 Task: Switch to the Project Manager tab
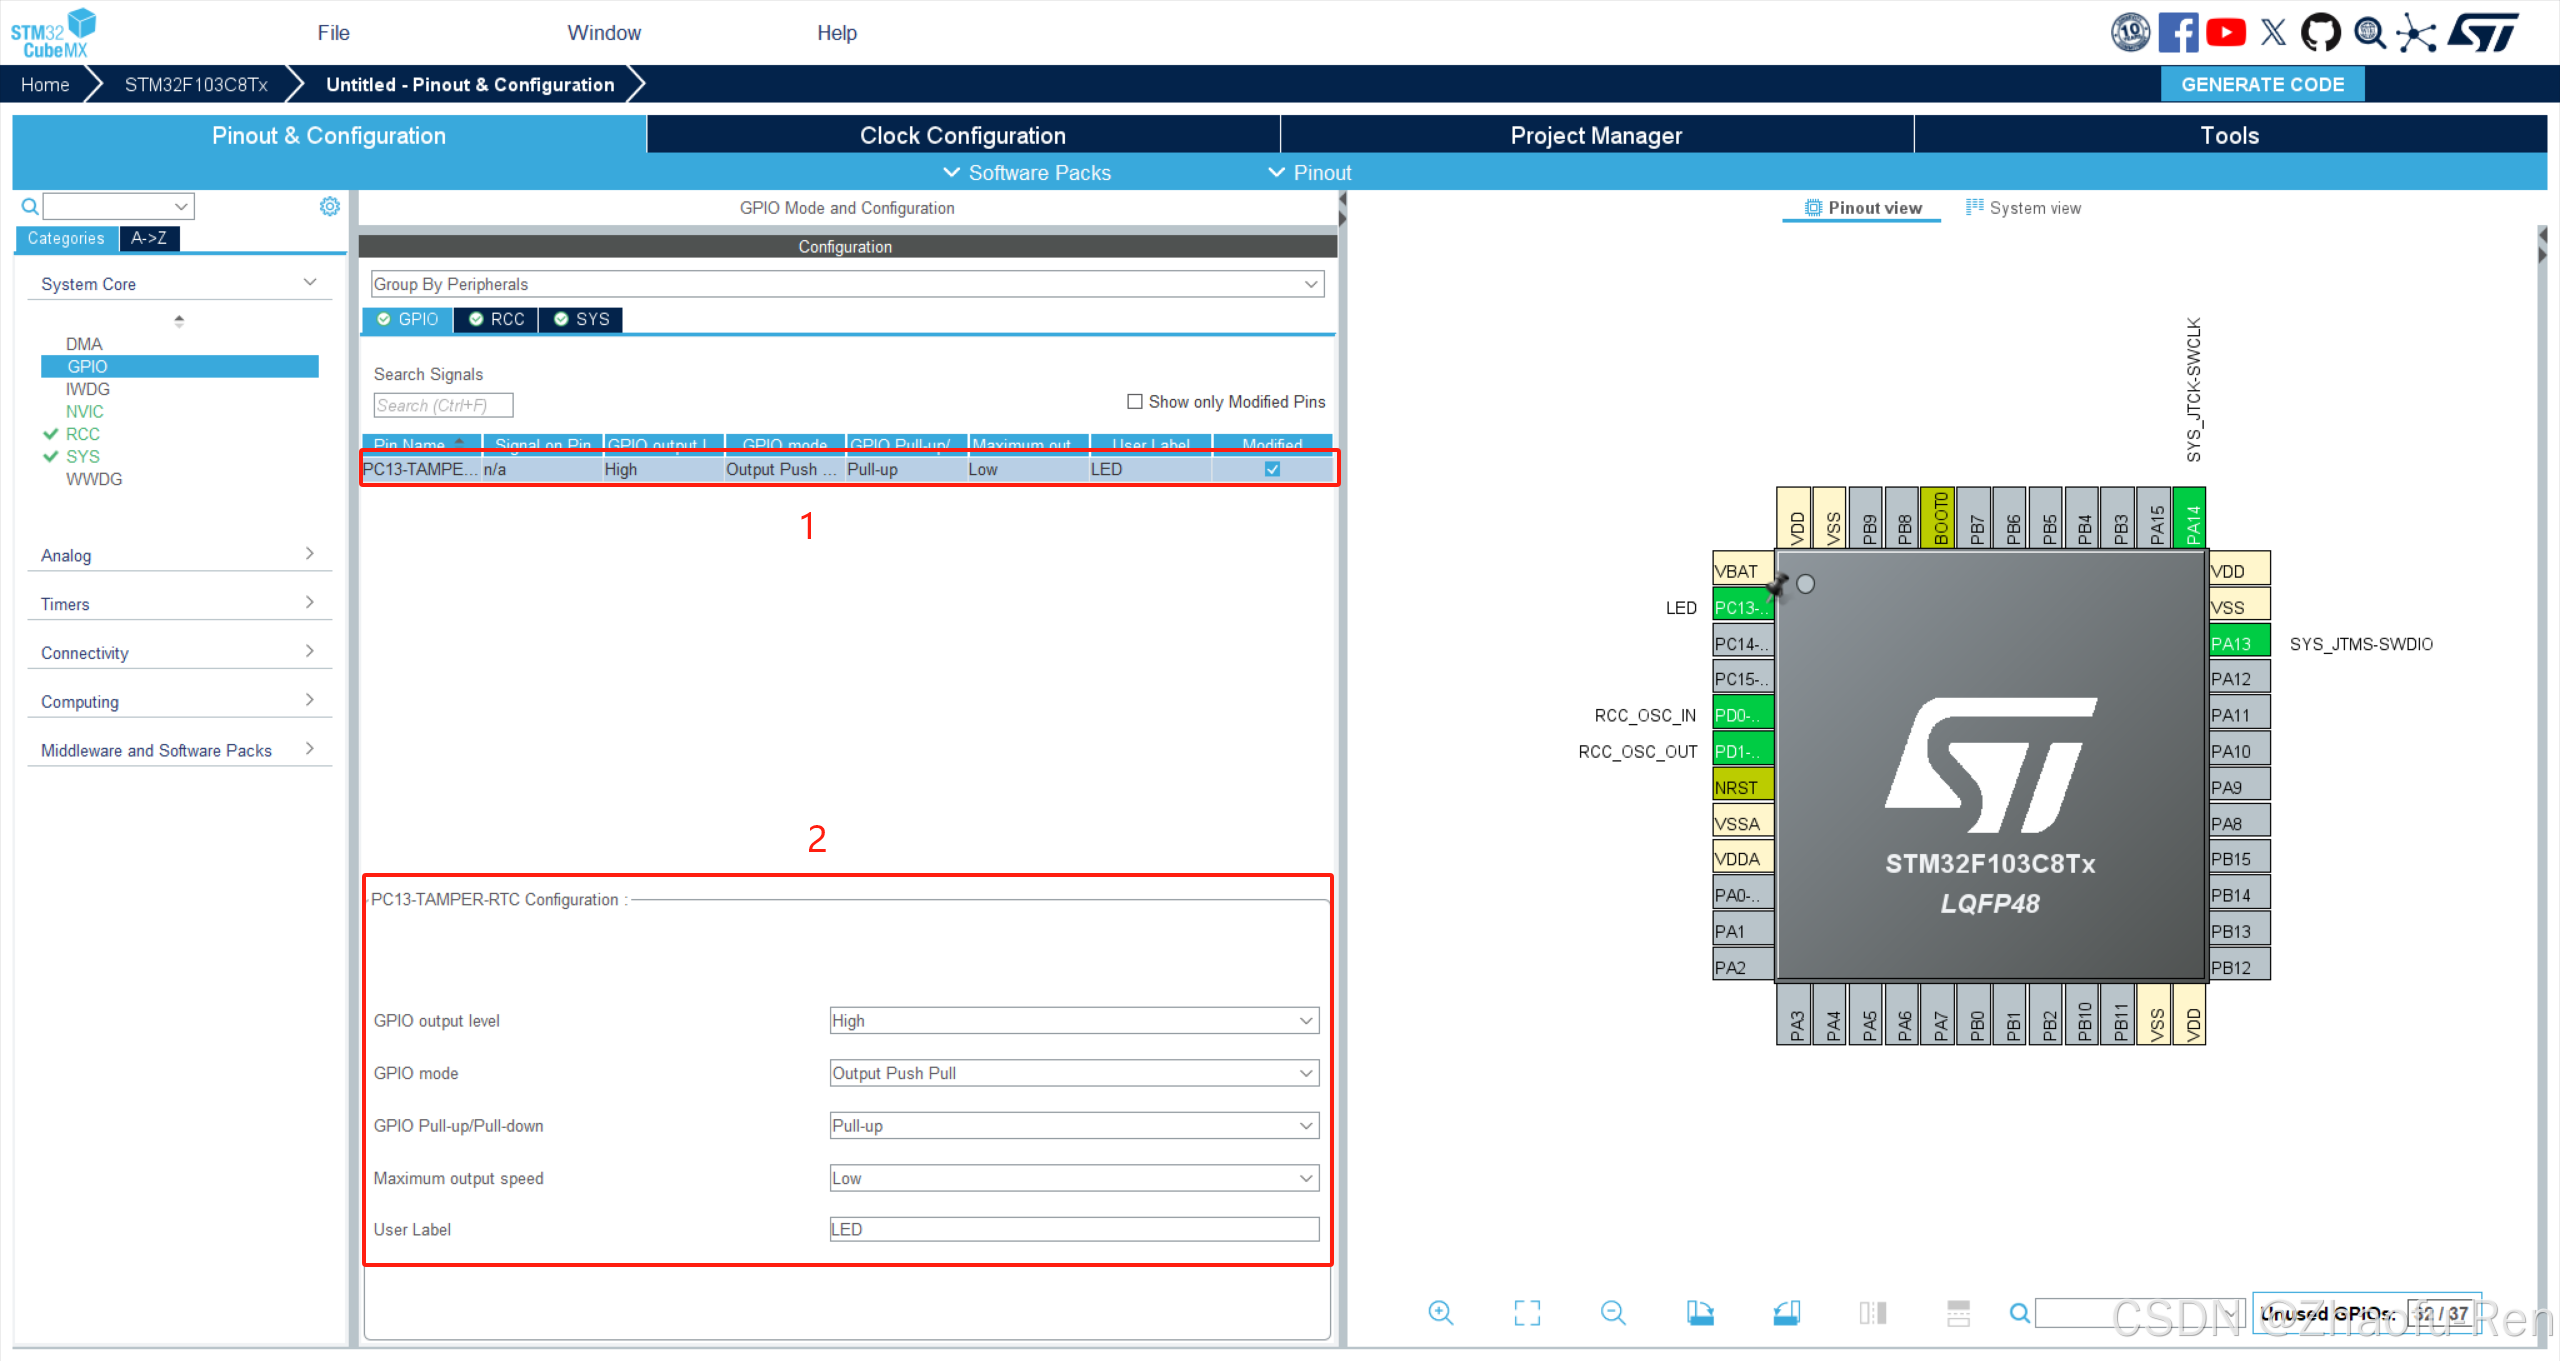pyautogui.click(x=1597, y=135)
